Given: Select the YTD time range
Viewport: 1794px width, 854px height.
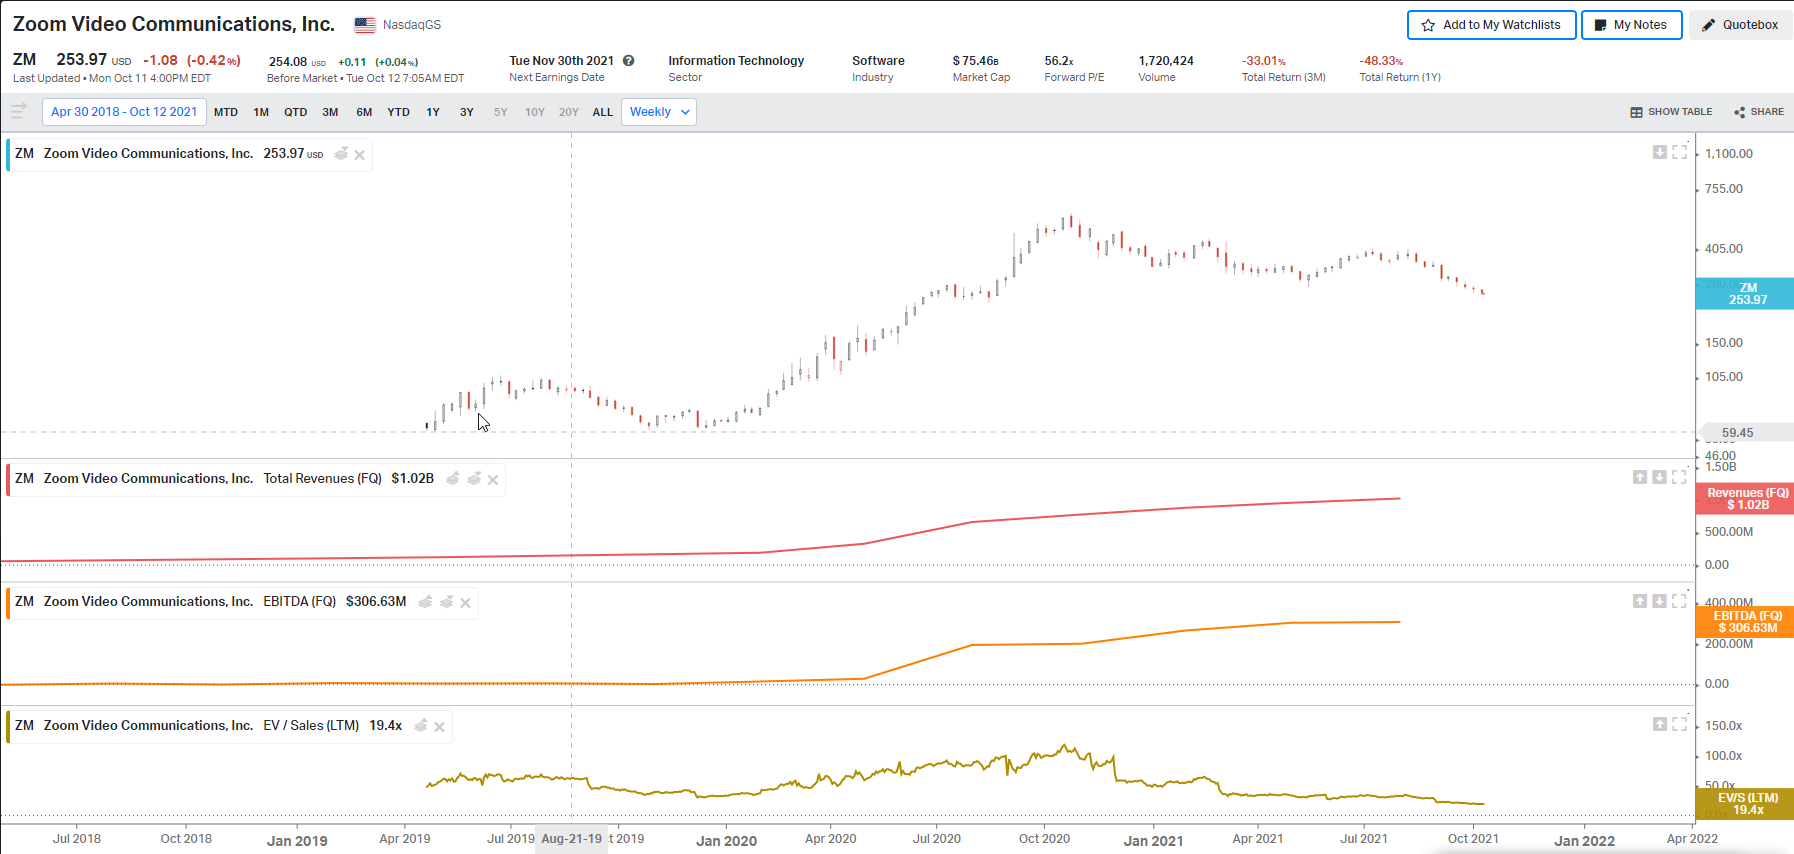Looking at the screenshot, I should click(398, 112).
